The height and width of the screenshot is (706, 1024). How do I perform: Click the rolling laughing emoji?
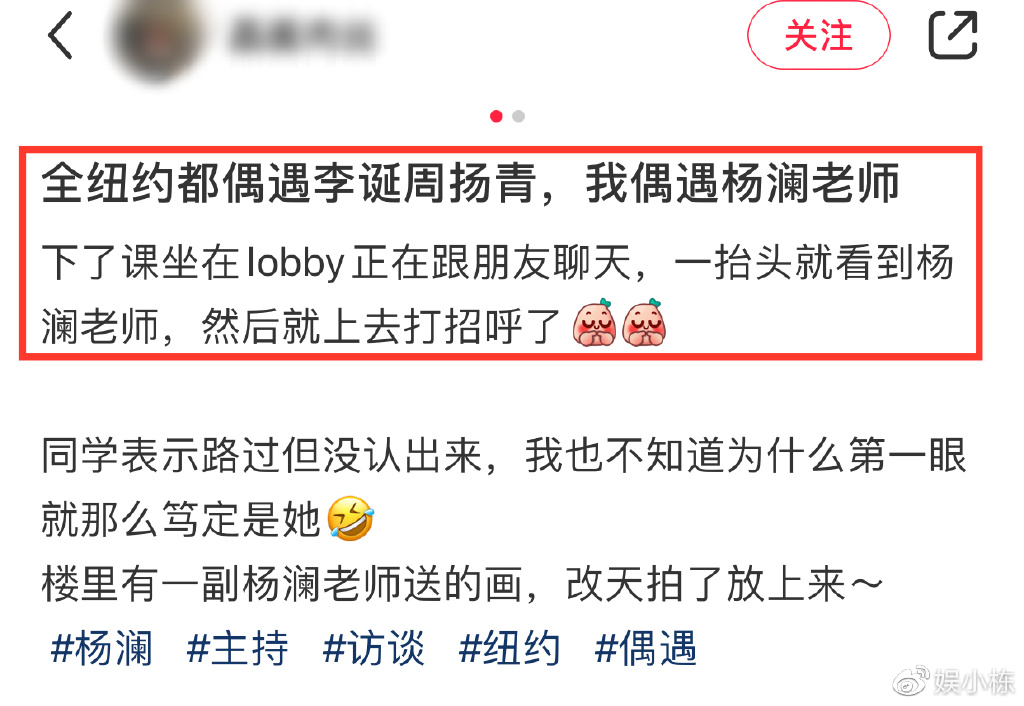click(351, 518)
